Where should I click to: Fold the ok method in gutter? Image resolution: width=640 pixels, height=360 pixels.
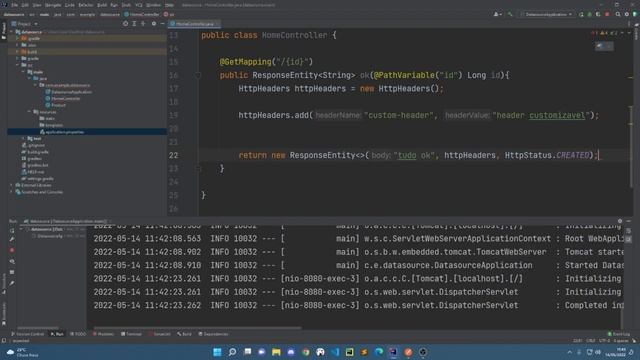[x=198, y=76]
